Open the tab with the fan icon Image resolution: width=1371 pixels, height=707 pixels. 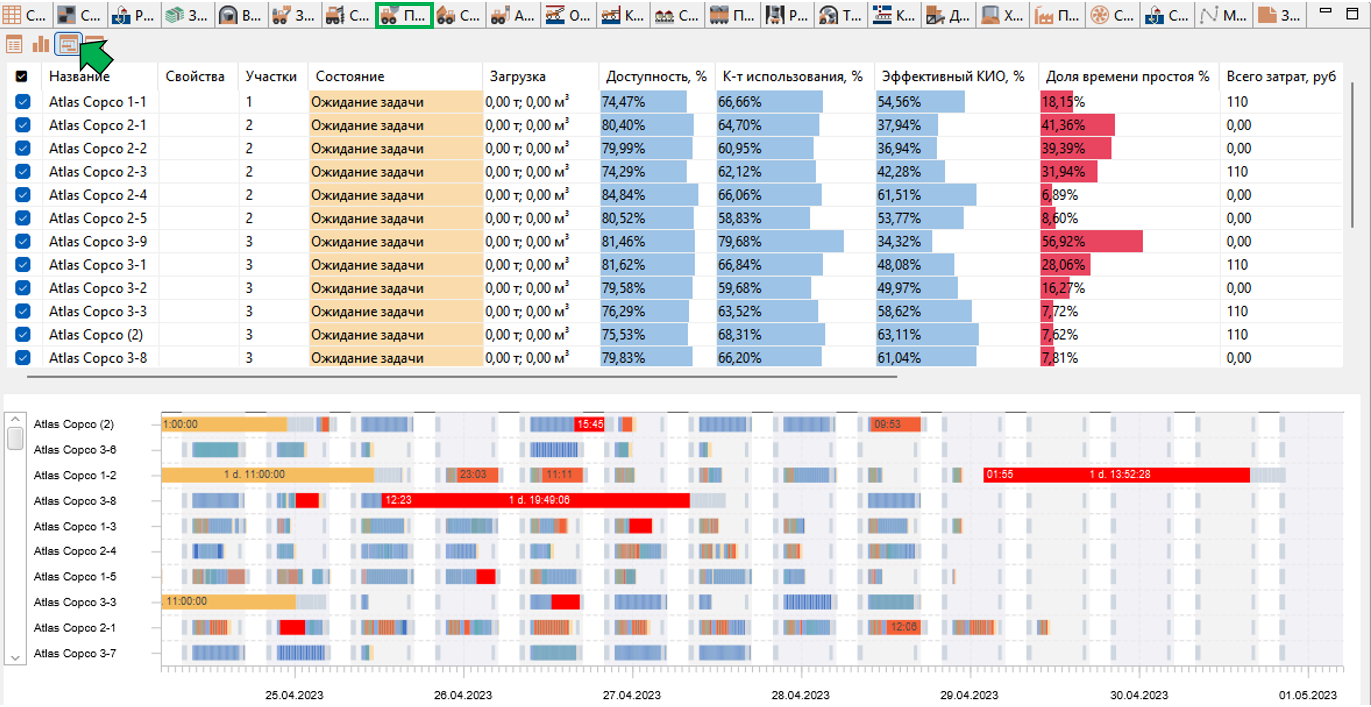[x=1112, y=15]
